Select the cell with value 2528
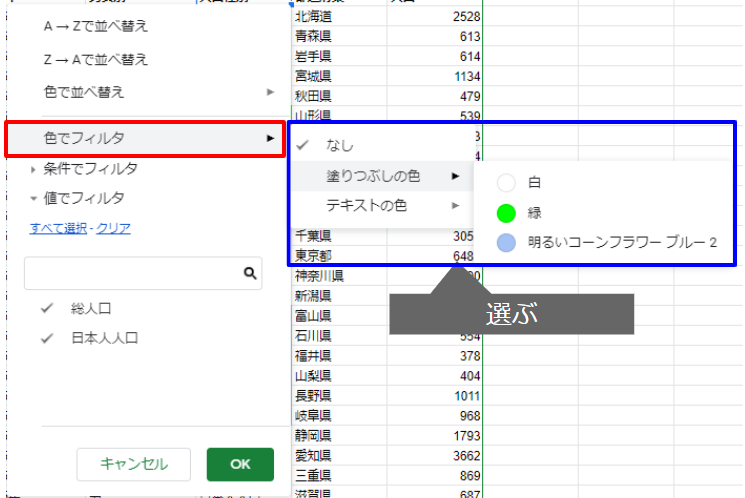This screenshot has height=498, width=745. 435,17
